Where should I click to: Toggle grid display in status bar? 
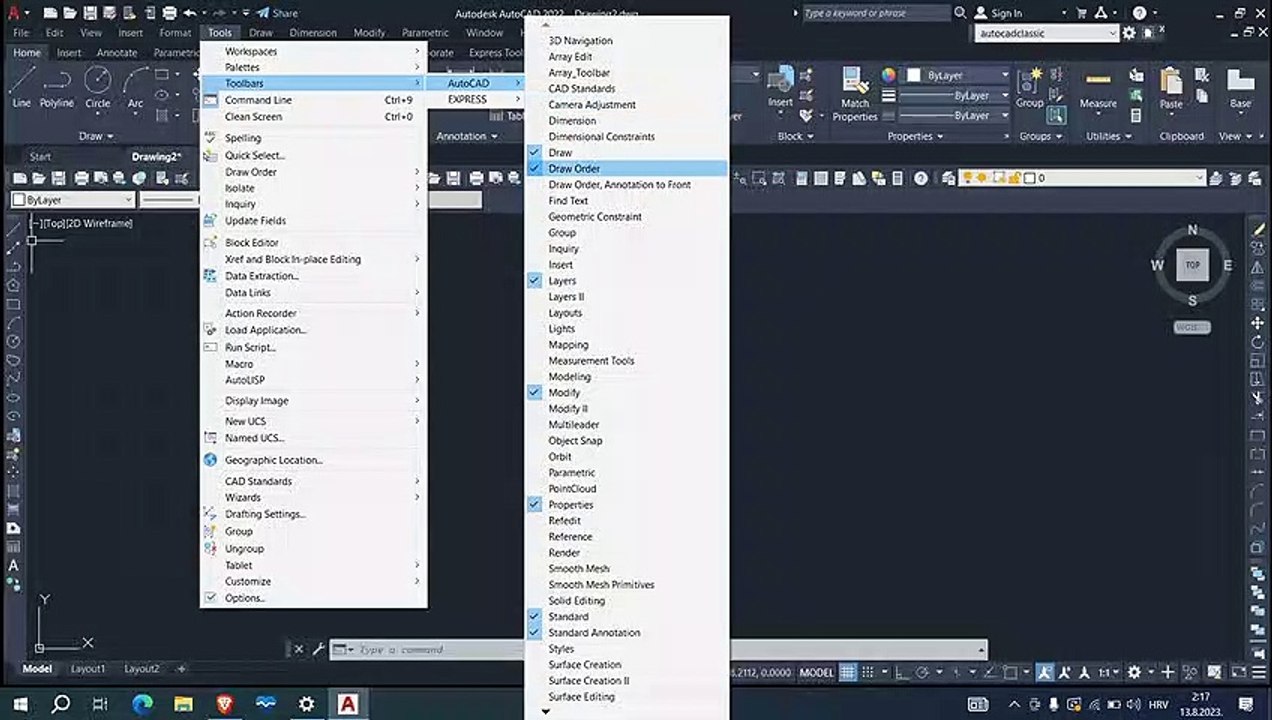tap(848, 672)
